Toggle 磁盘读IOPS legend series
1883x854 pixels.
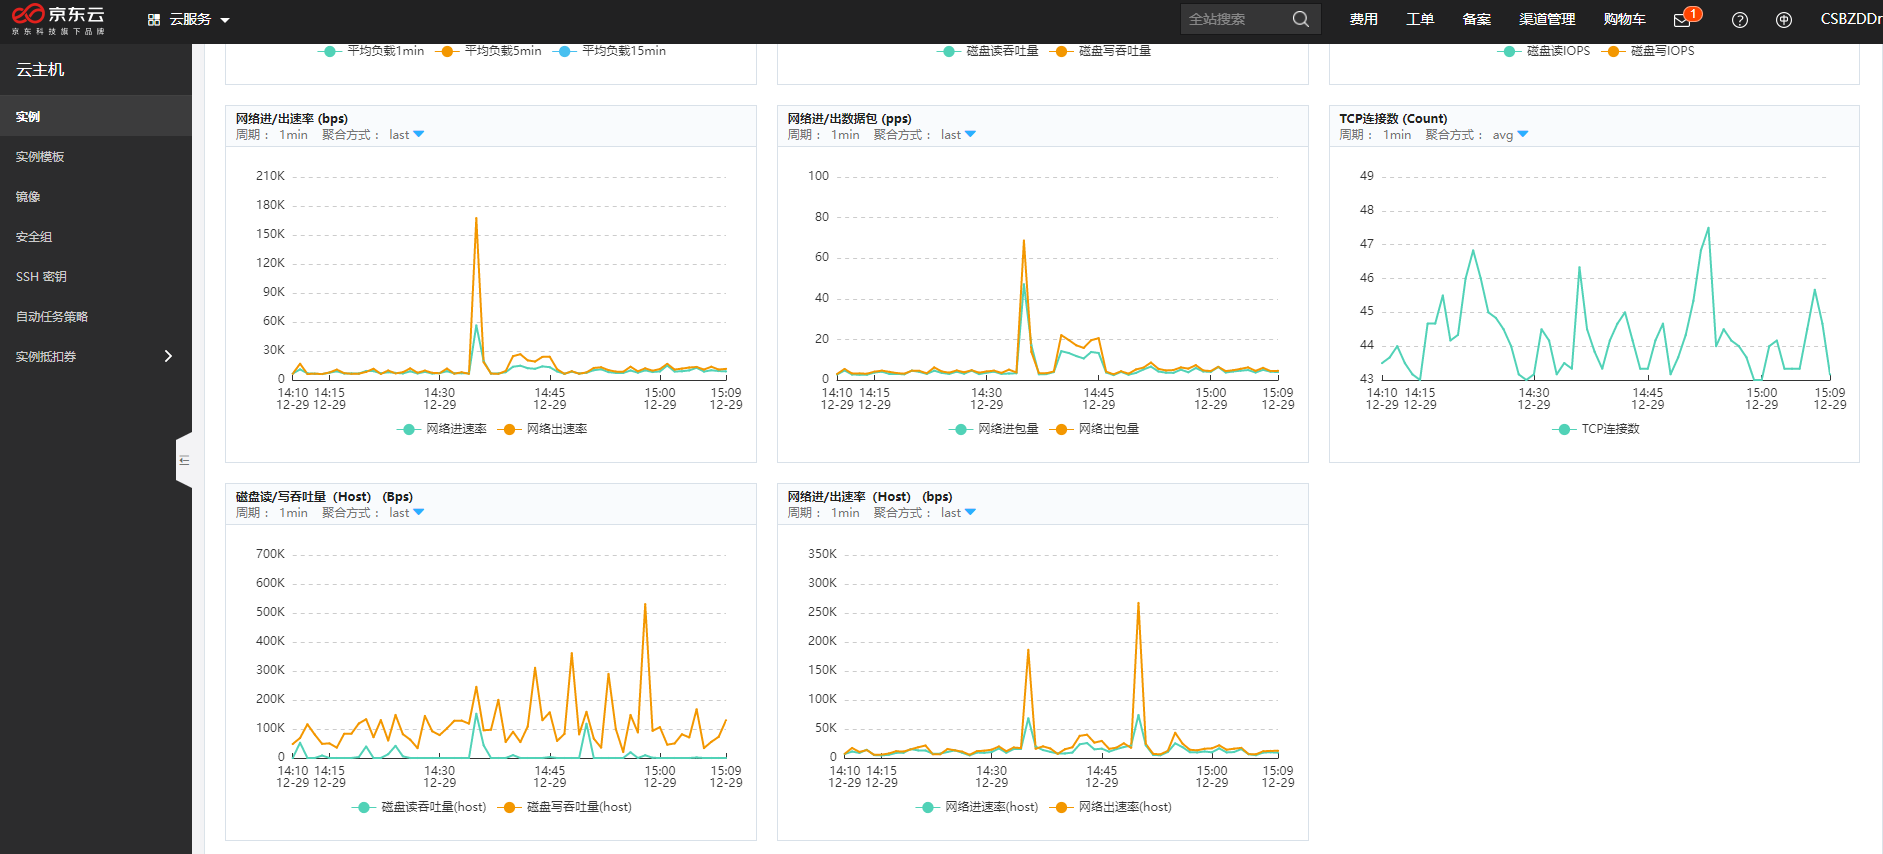point(1544,51)
